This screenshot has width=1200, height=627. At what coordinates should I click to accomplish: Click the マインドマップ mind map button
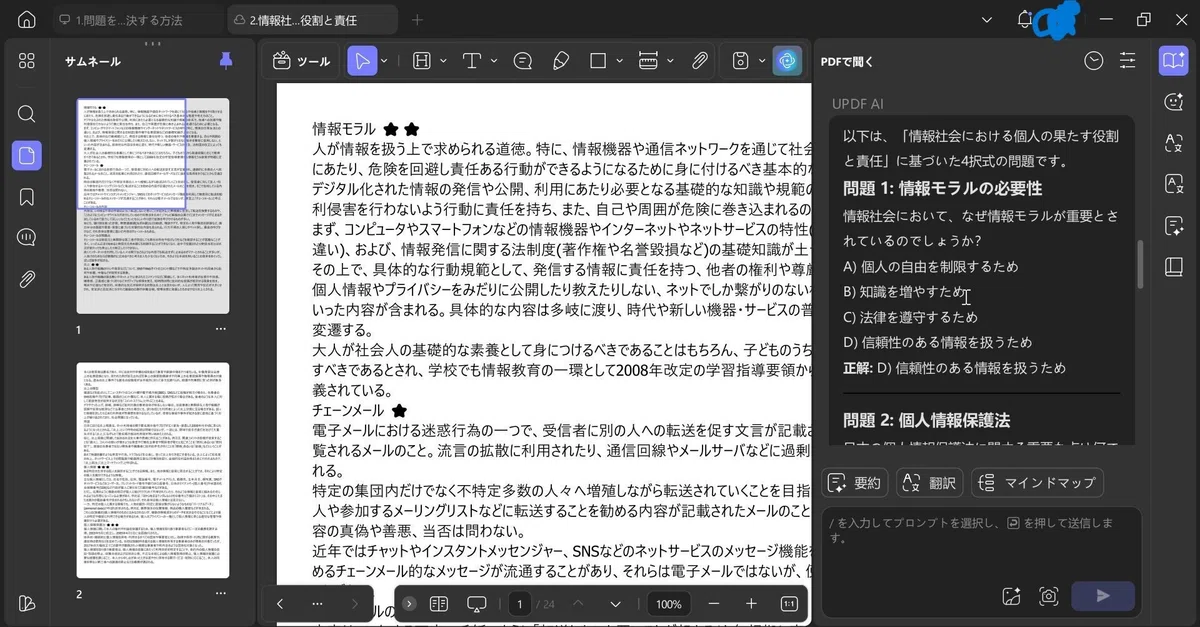click(x=1037, y=483)
